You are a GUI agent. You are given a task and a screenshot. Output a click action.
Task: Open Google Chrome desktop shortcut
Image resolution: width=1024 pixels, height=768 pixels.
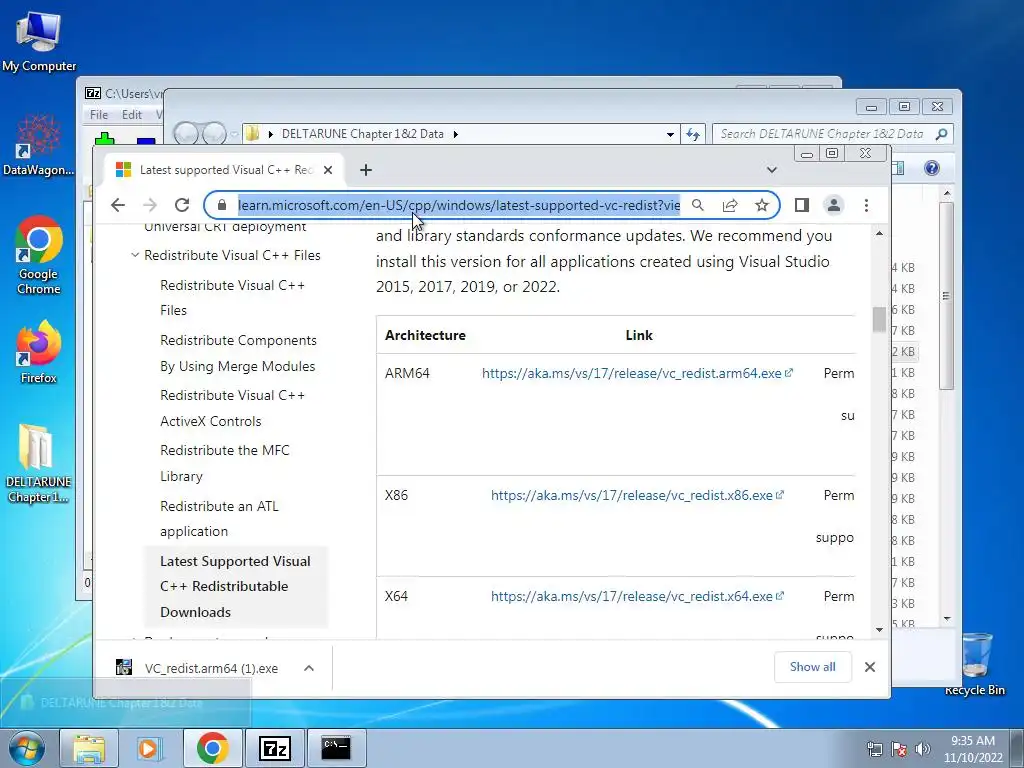39,256
